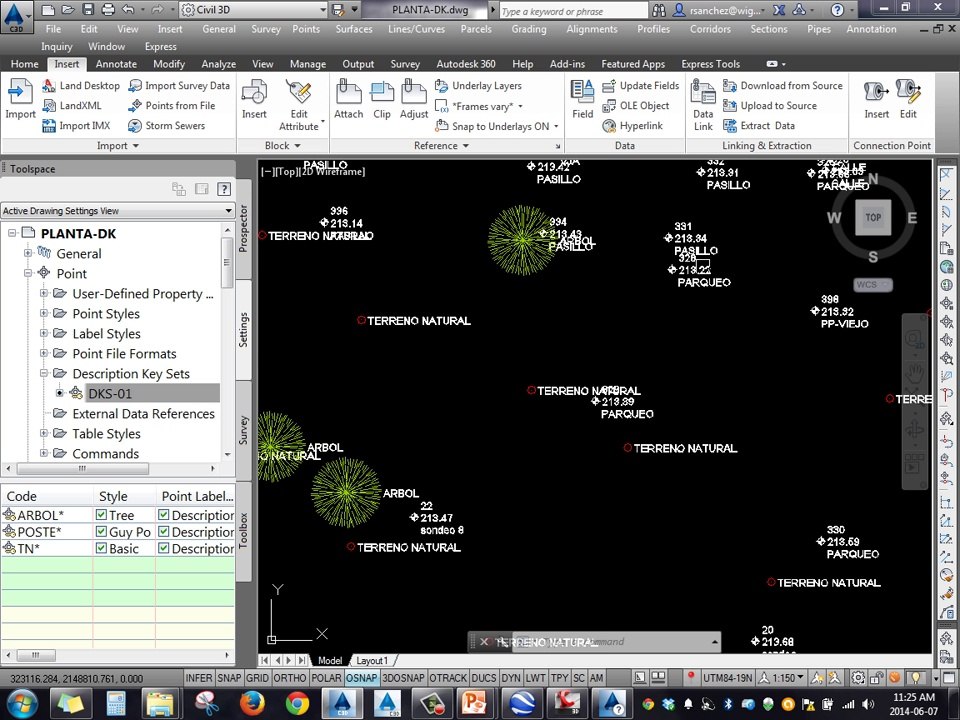Select Import IMX tool
Viewport: 960px width, 720px height.
click(76, 126)
